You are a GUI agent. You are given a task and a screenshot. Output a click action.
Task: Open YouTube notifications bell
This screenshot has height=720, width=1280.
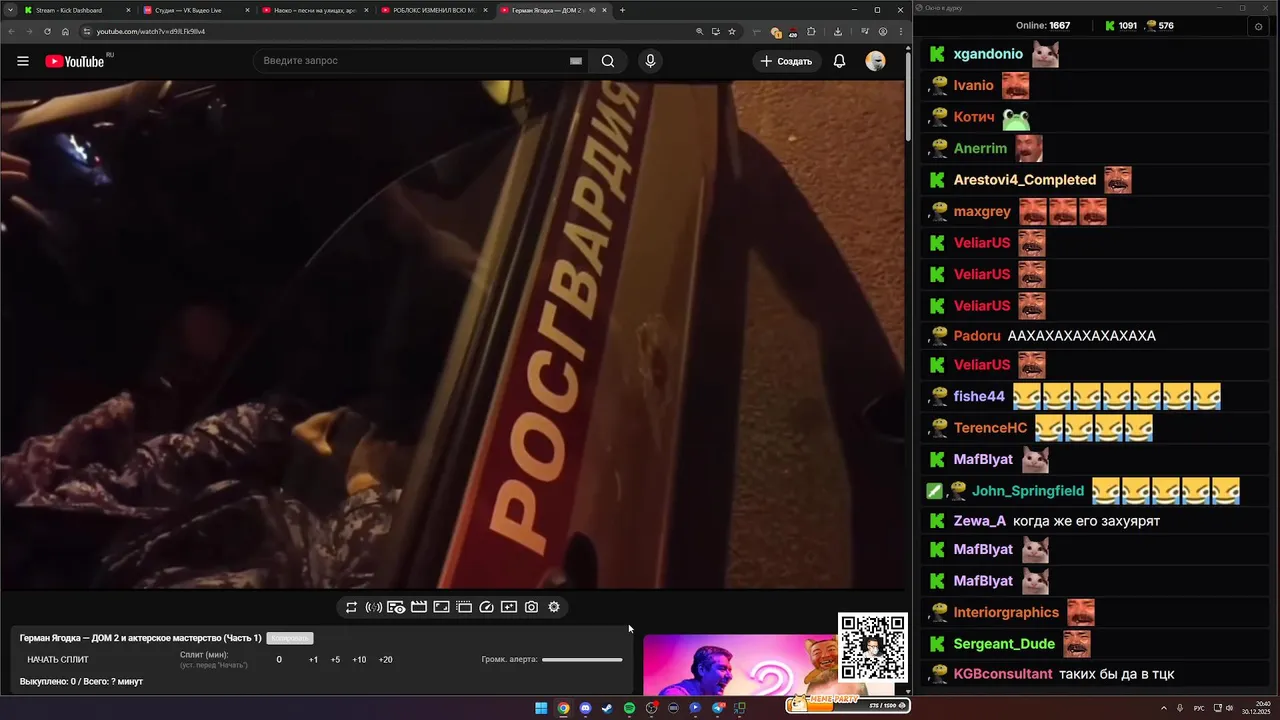[x=839, y=61]
